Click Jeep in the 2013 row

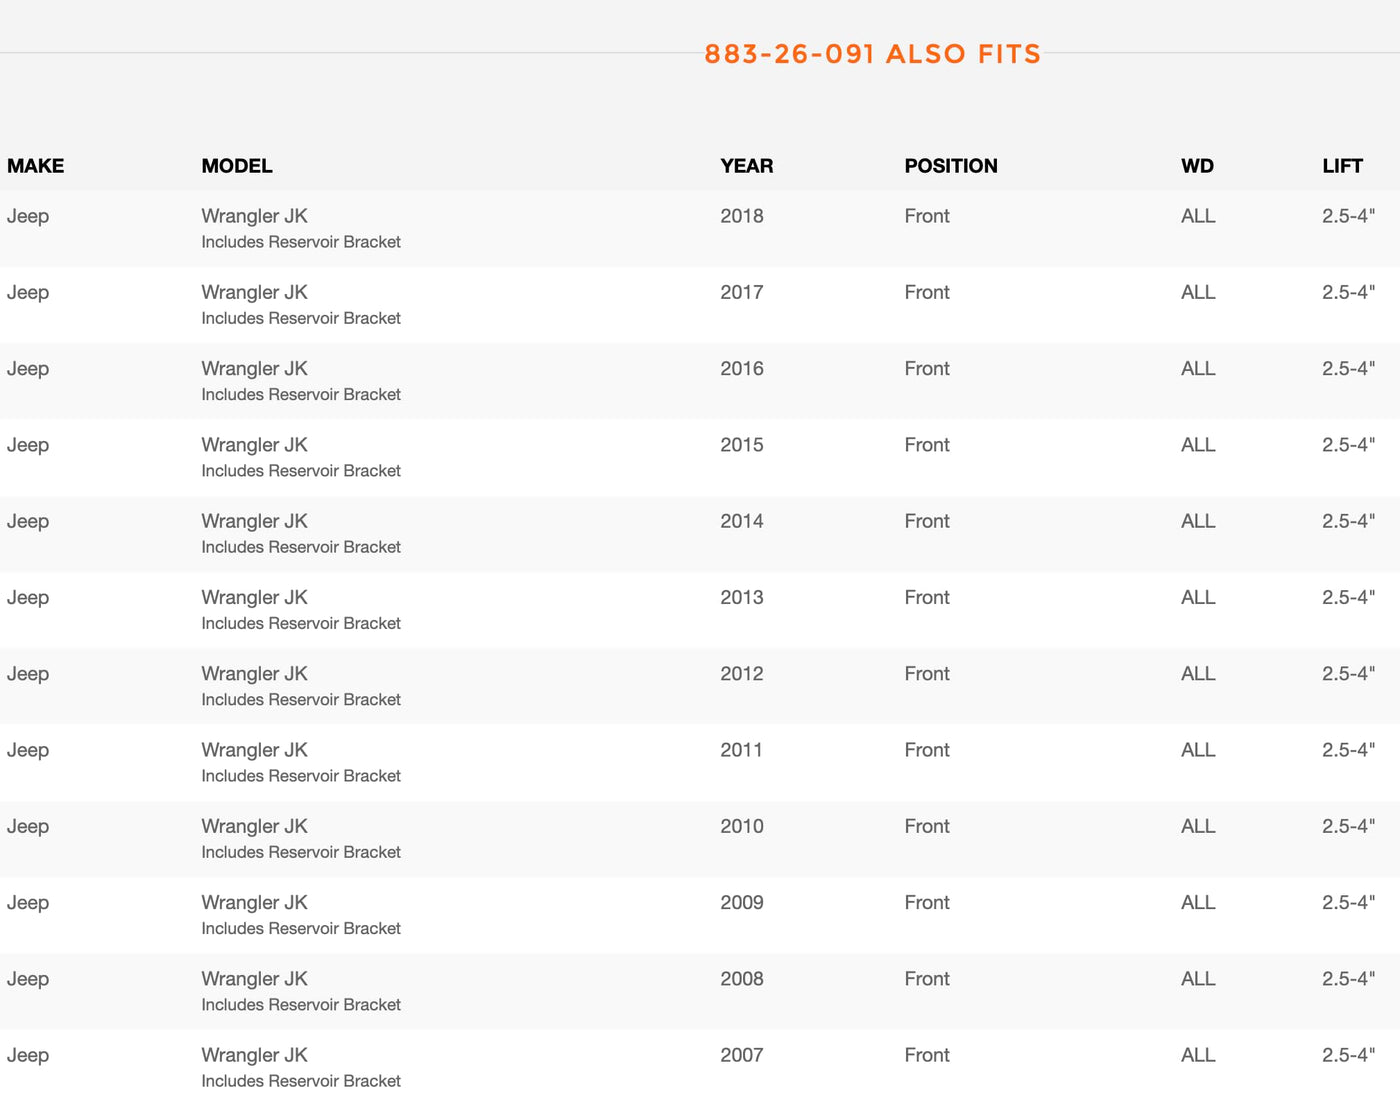click(x=28, y=598)
